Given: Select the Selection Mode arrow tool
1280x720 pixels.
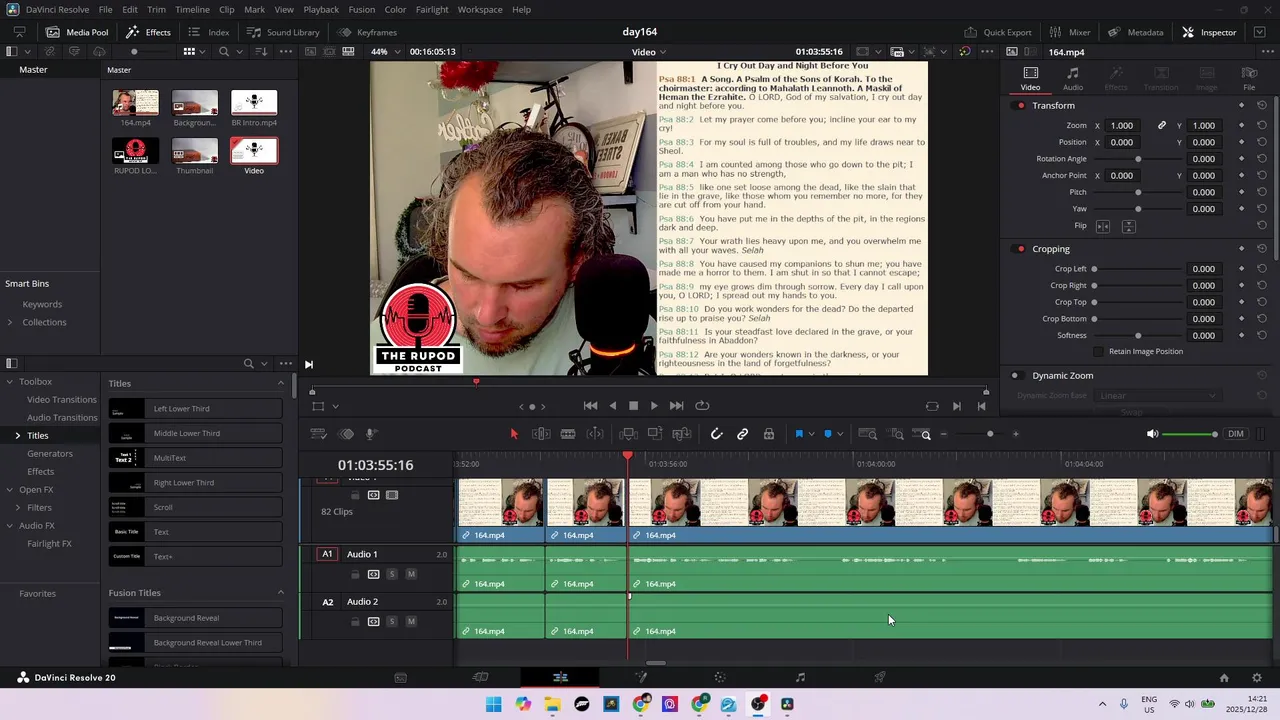Looking at the screenshot, I should tap(514, 434).
